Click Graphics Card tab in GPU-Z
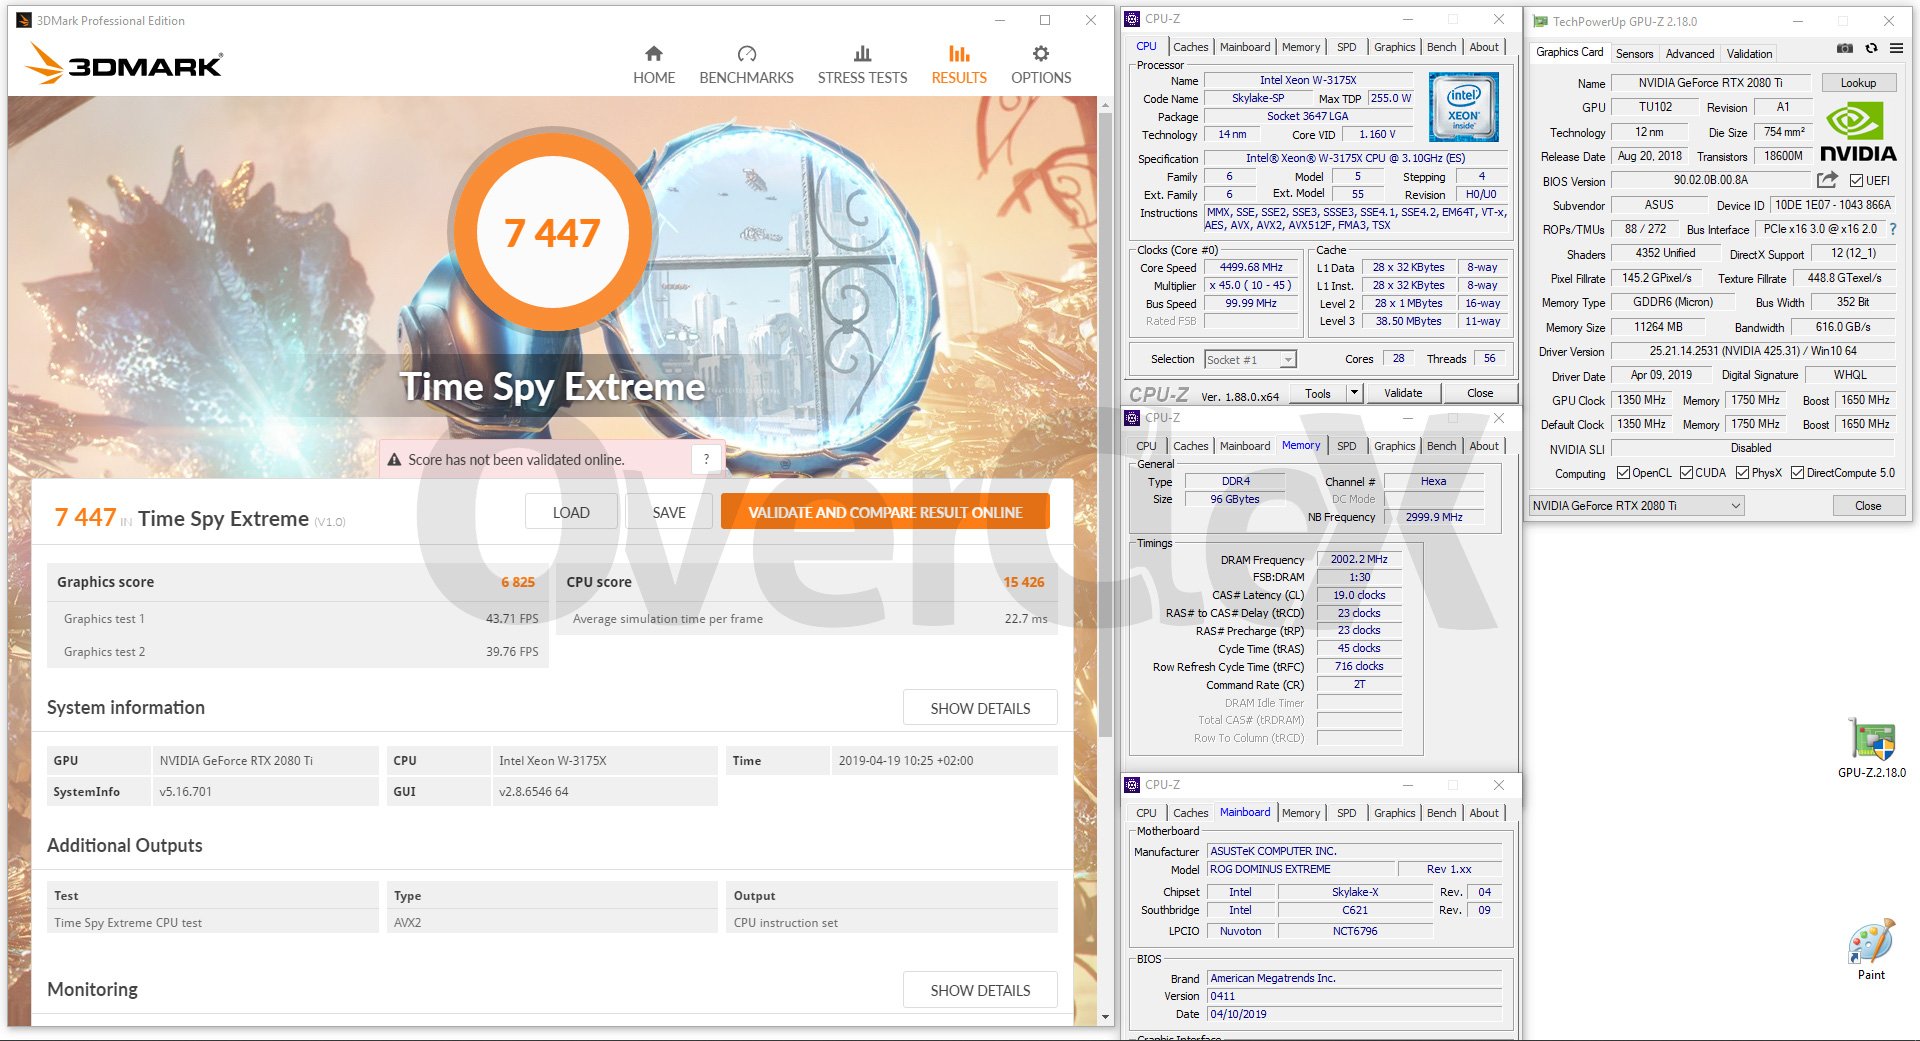The width and height of the screenshot is (1920, 1041). 1568,52
